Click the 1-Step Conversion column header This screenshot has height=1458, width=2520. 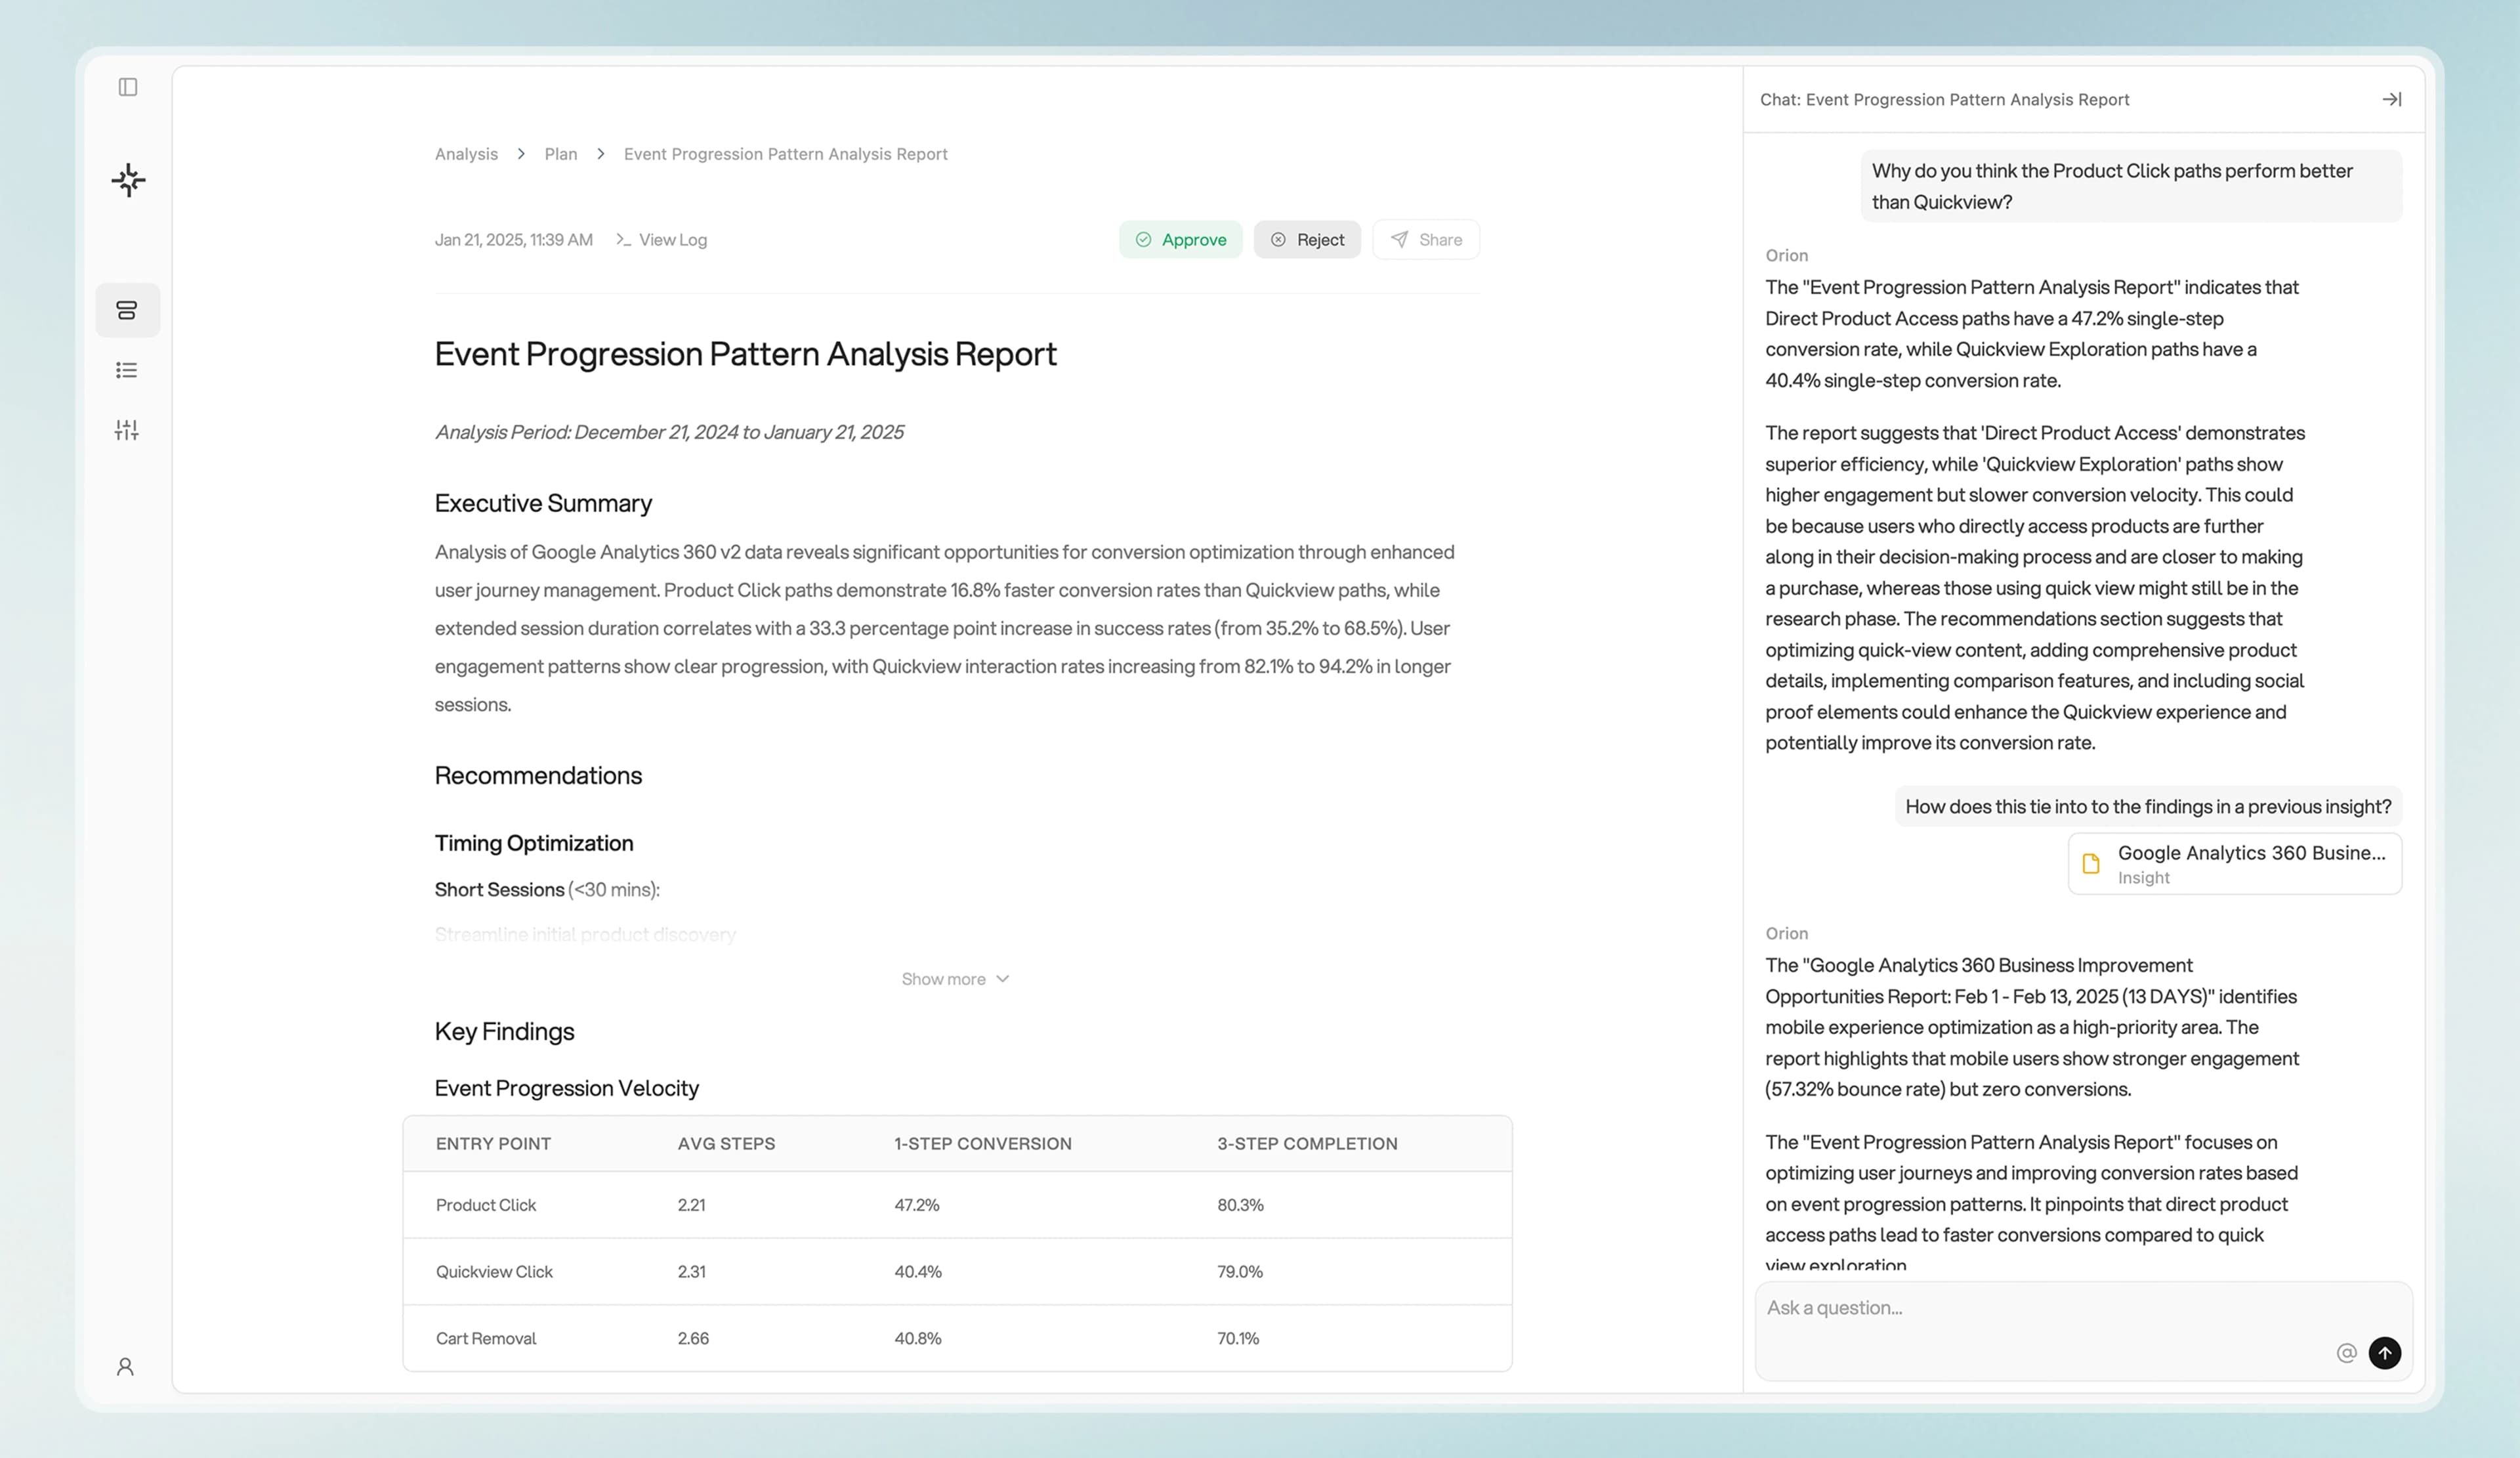click(x=982, y=1143)
